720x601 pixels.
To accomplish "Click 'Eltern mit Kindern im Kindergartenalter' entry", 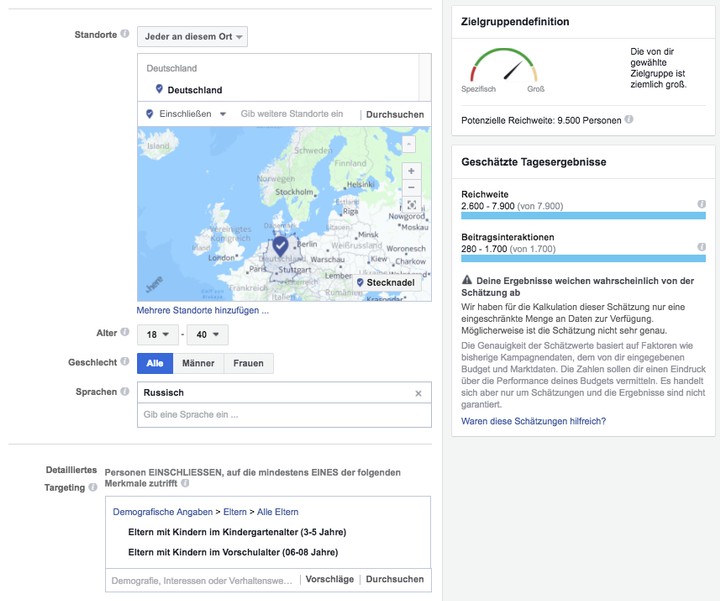I will click(x=237, y=532).
